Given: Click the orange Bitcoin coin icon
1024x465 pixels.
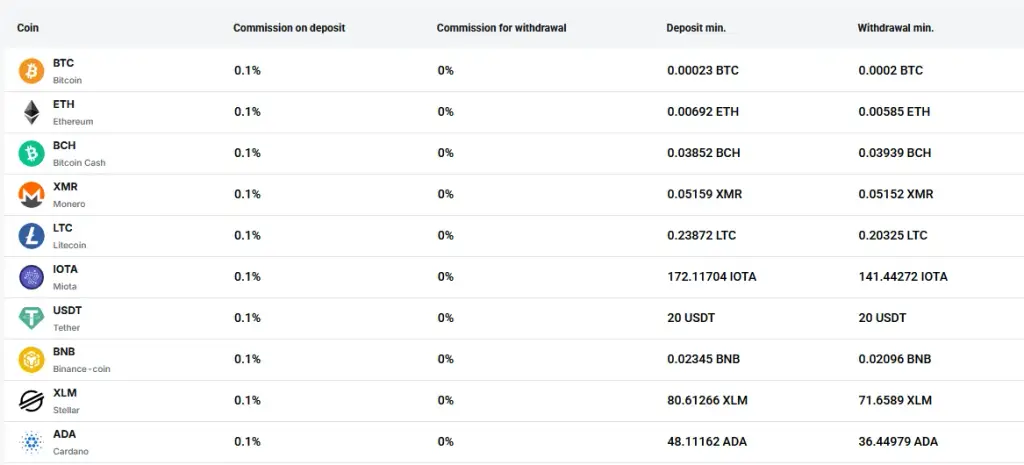Looking at the screenshot, I should click(x=31, y=71).
